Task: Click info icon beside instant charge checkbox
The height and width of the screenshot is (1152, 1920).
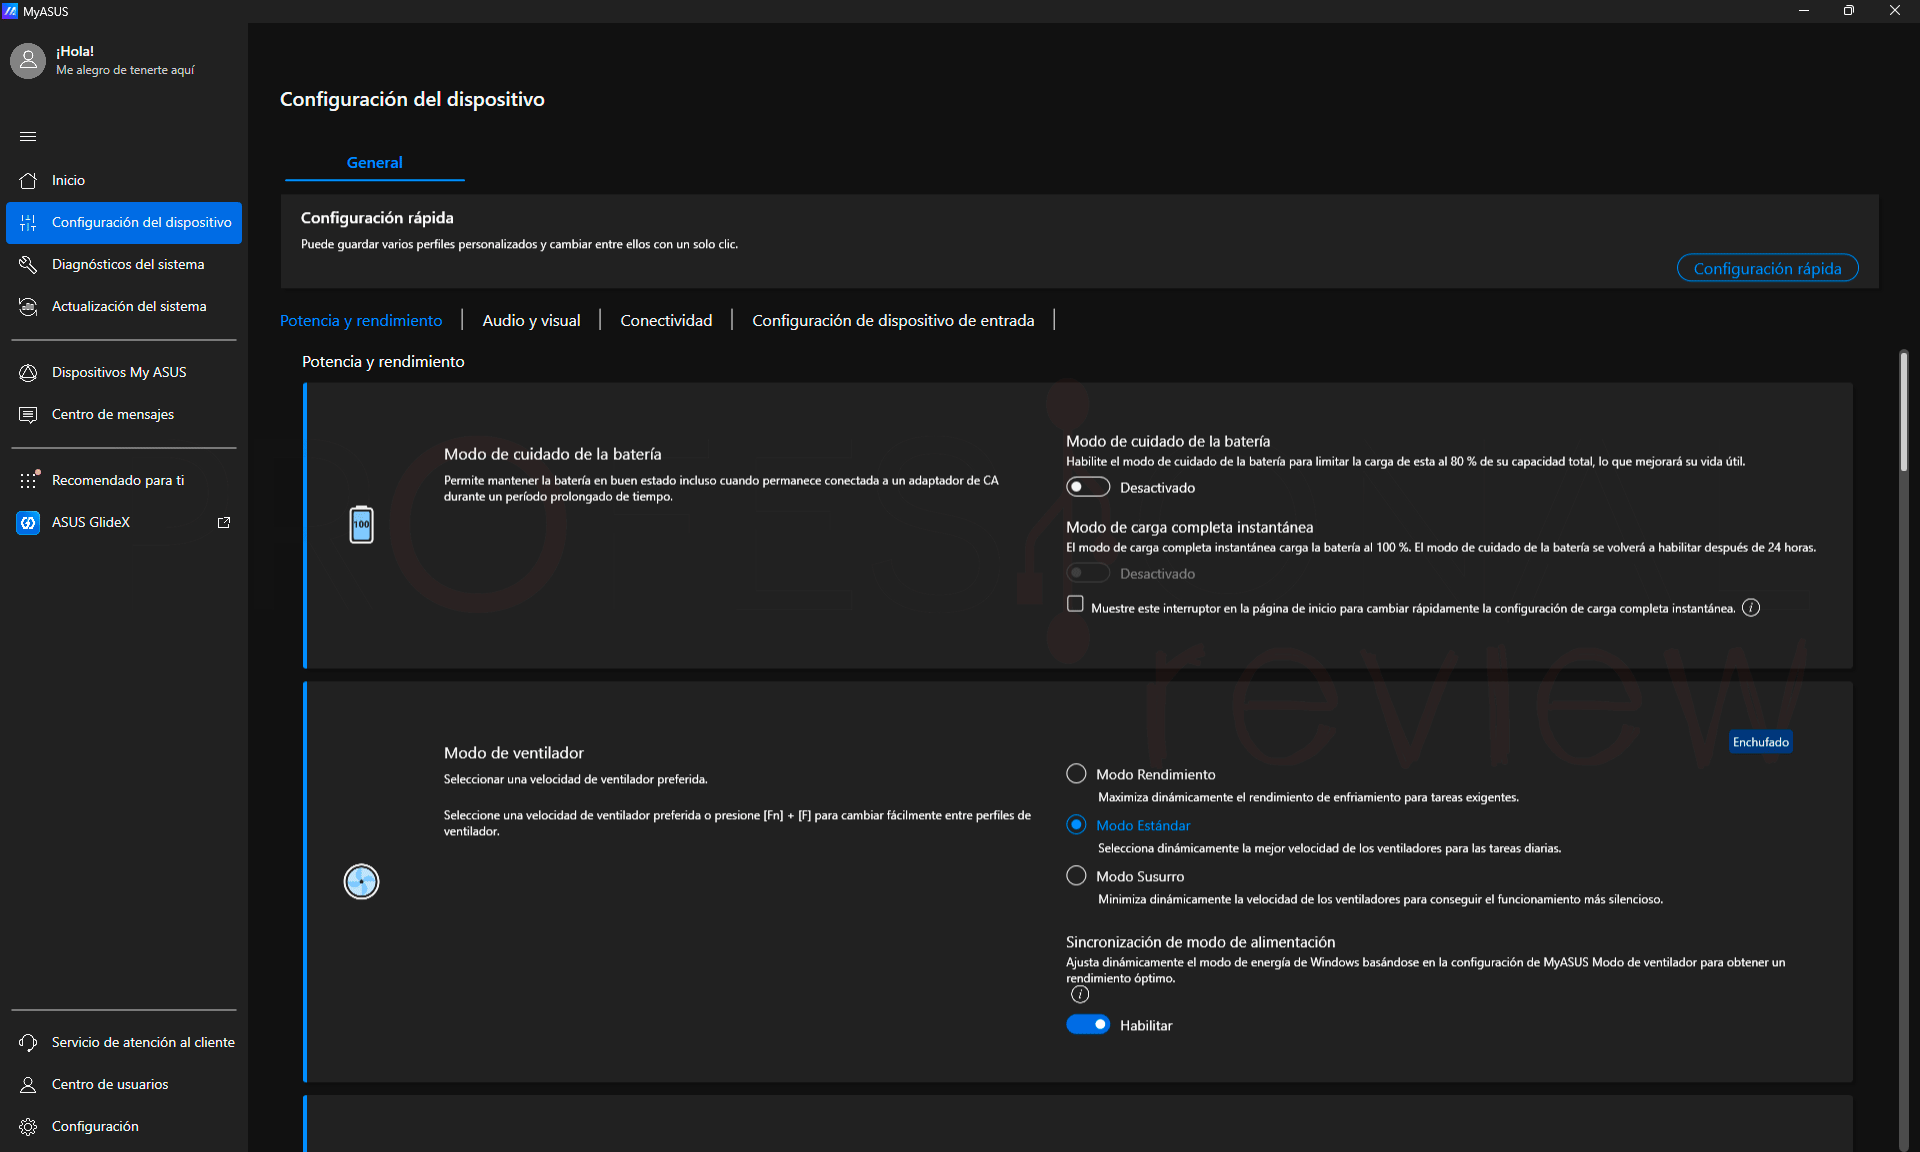Action: click(x=1751, y=608)
